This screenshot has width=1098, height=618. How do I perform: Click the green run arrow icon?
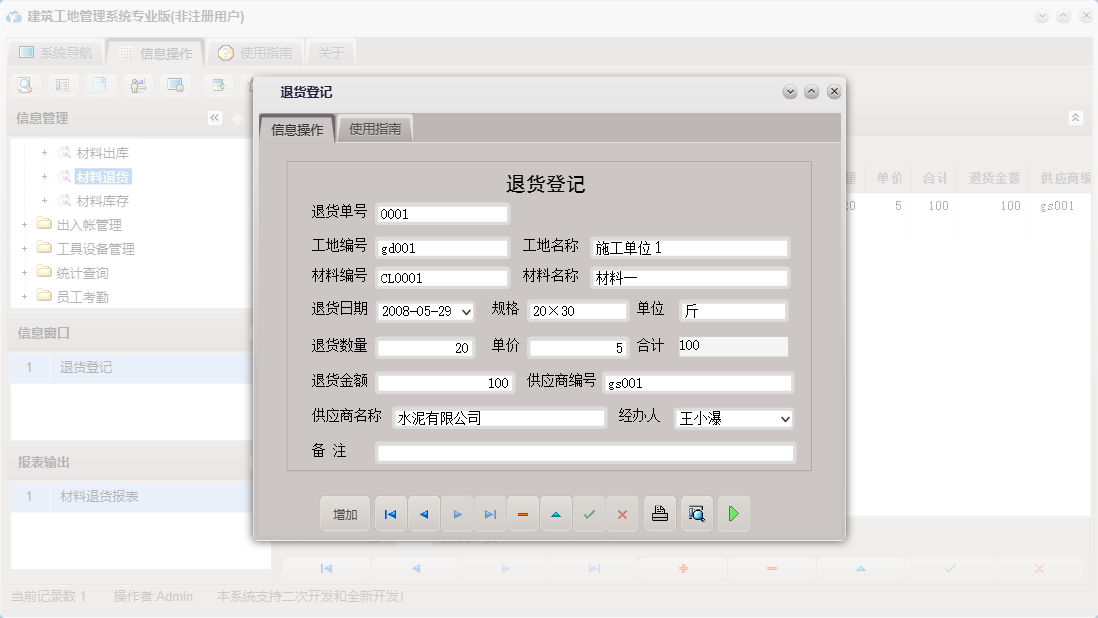(x=733, y=513)
